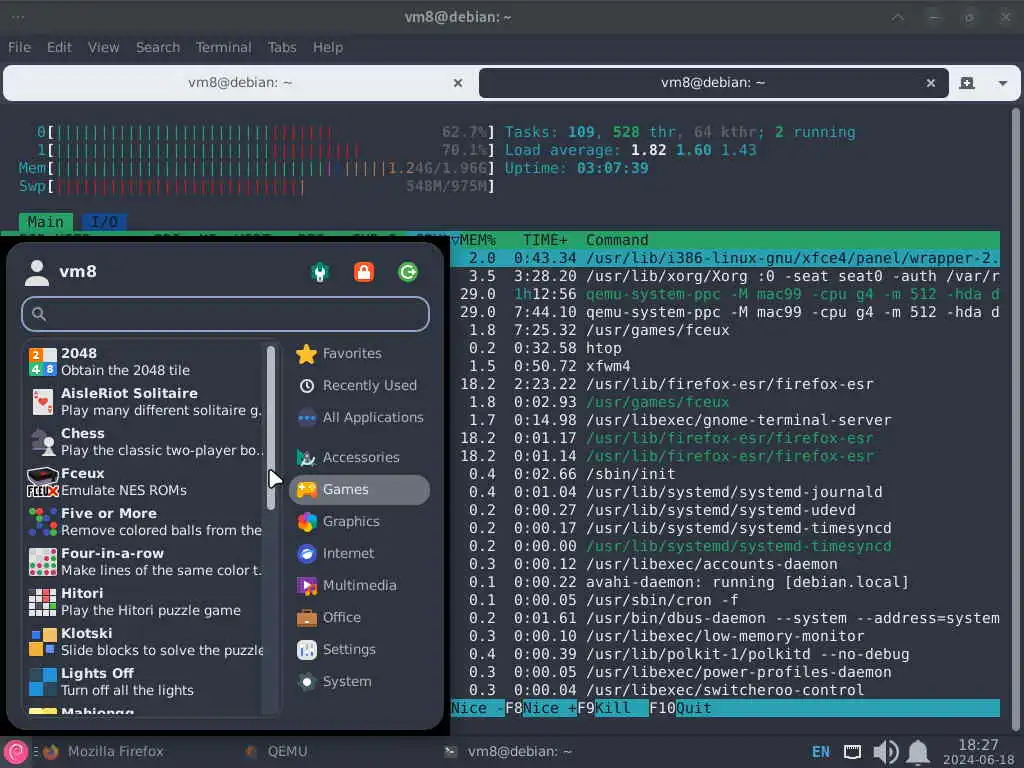Click the Internet globe icon
1024x768 pixels.
(x=306, y=554)
